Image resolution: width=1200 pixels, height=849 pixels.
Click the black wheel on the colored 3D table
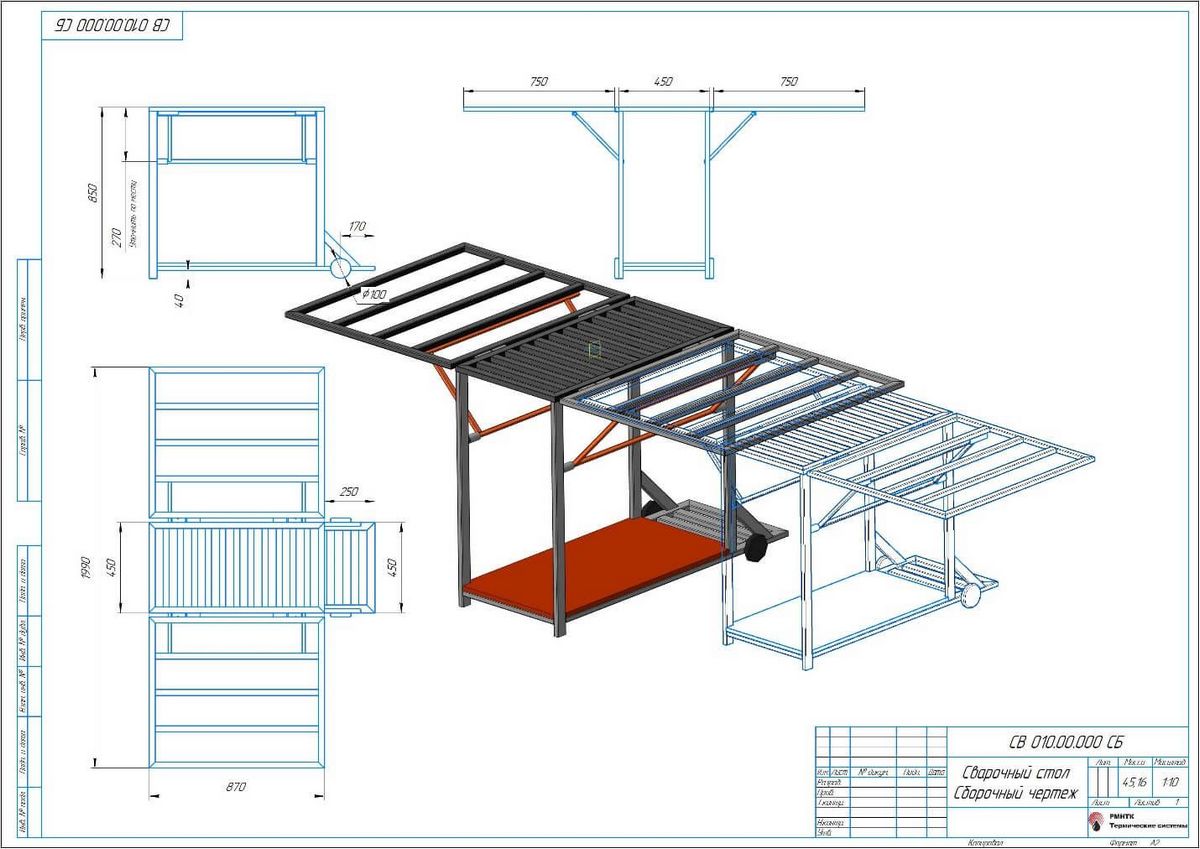click(756, 550)
